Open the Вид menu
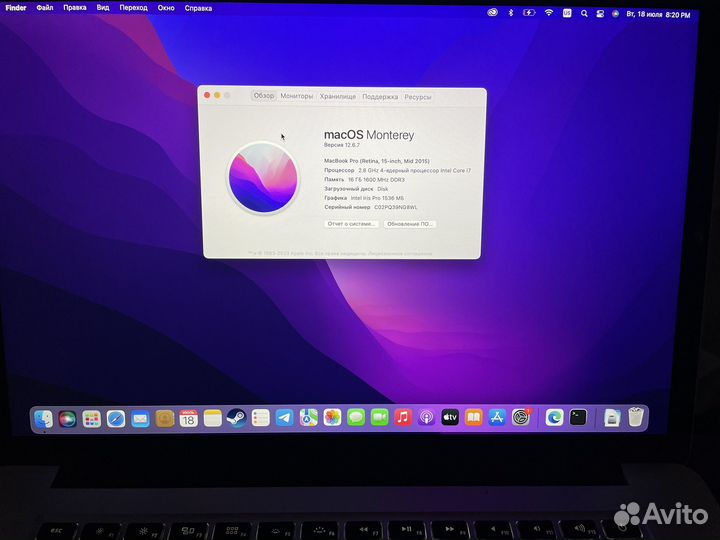 pyautogui.click(x=103, y=7)
